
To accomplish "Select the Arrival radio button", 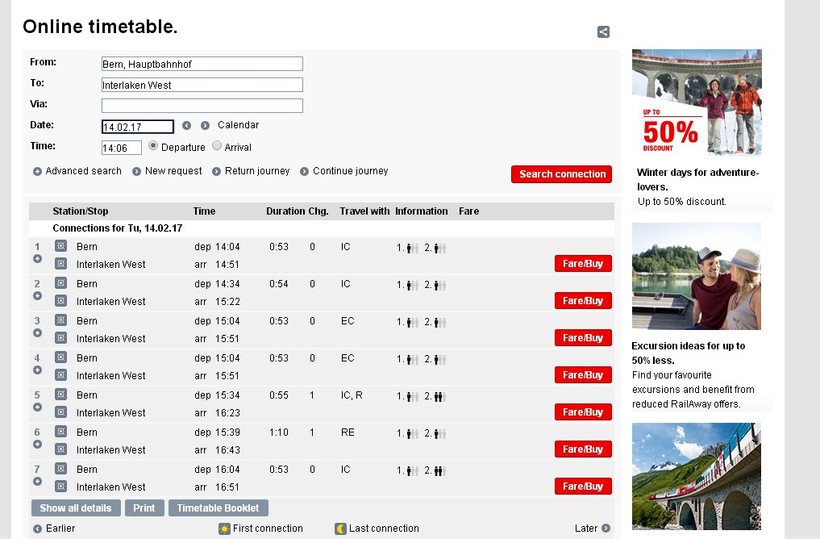I will [217, 146].
